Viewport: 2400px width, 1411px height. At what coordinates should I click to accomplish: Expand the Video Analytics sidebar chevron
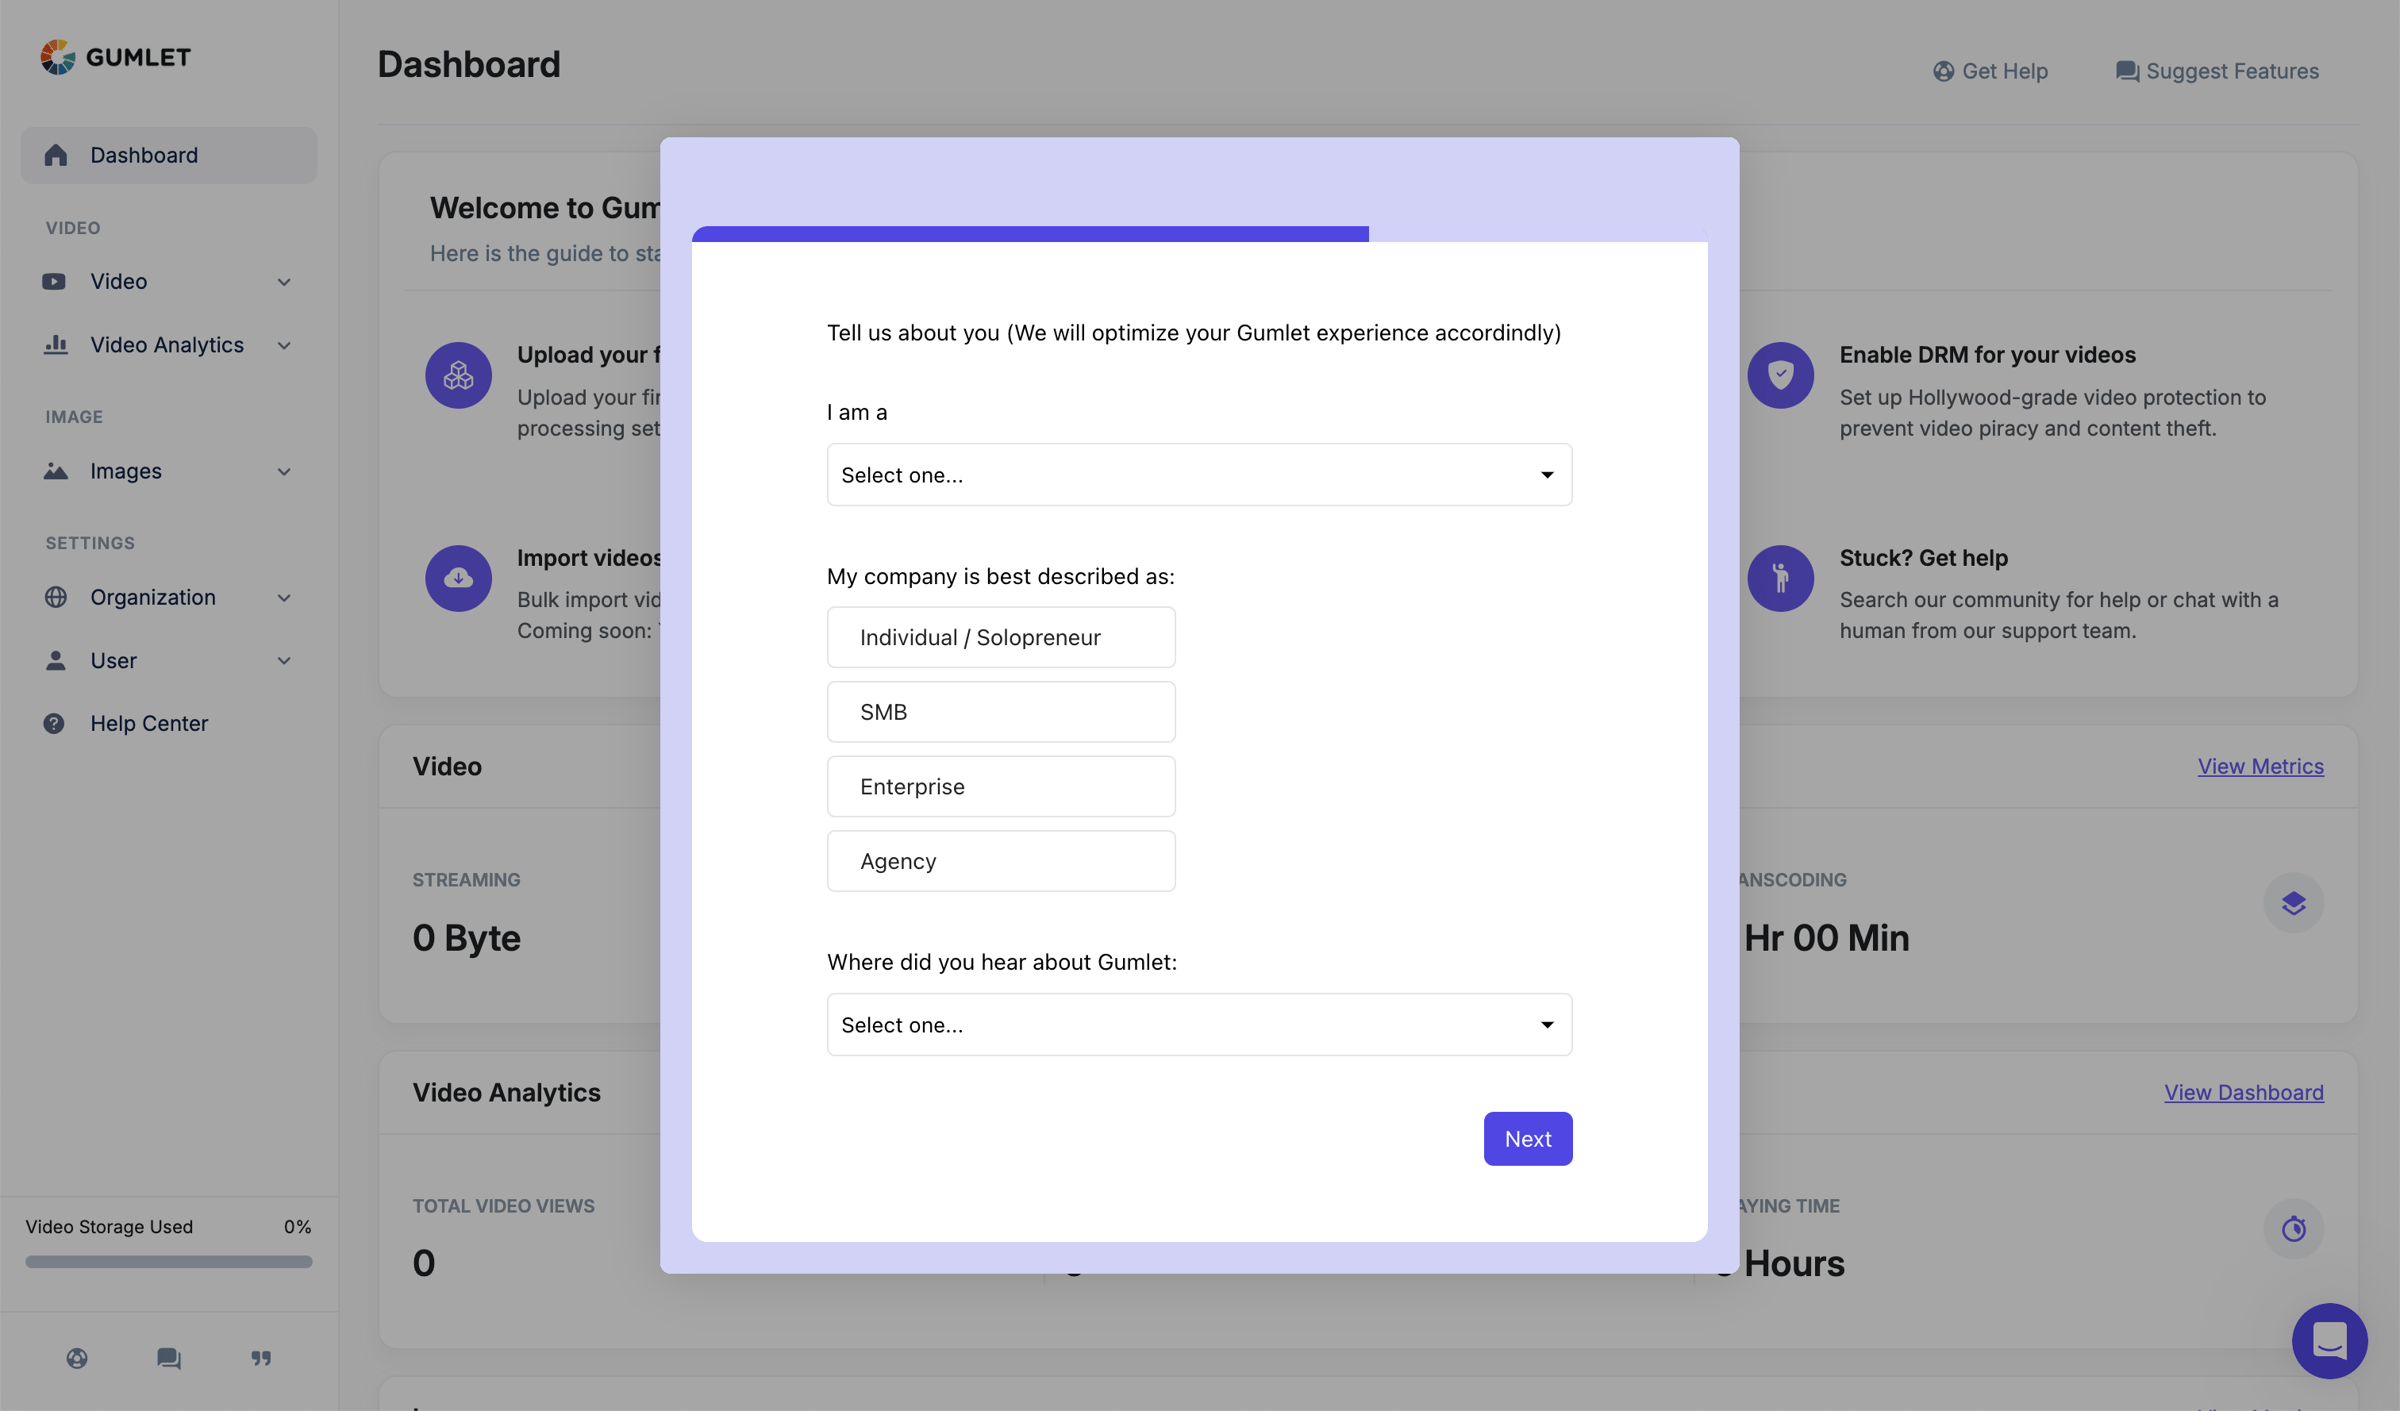pyautogui.click(x=284, y=345)
